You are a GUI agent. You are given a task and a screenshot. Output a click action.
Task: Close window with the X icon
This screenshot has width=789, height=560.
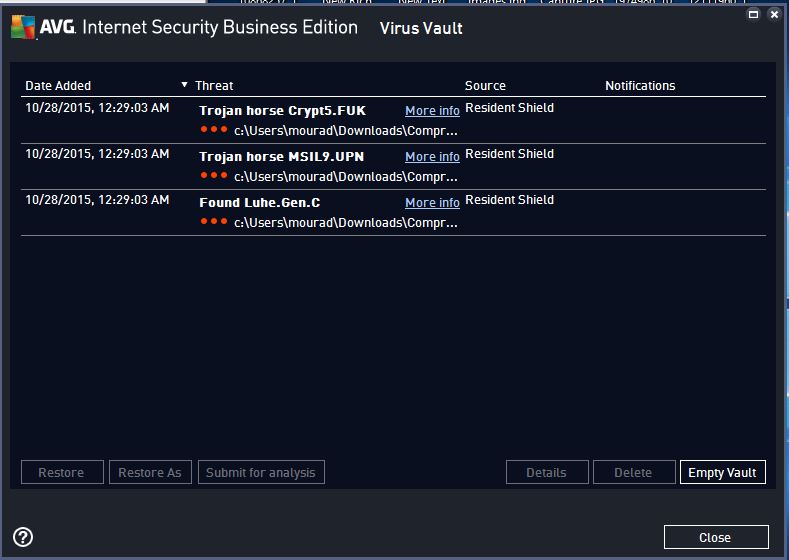[x=774, y=14]
